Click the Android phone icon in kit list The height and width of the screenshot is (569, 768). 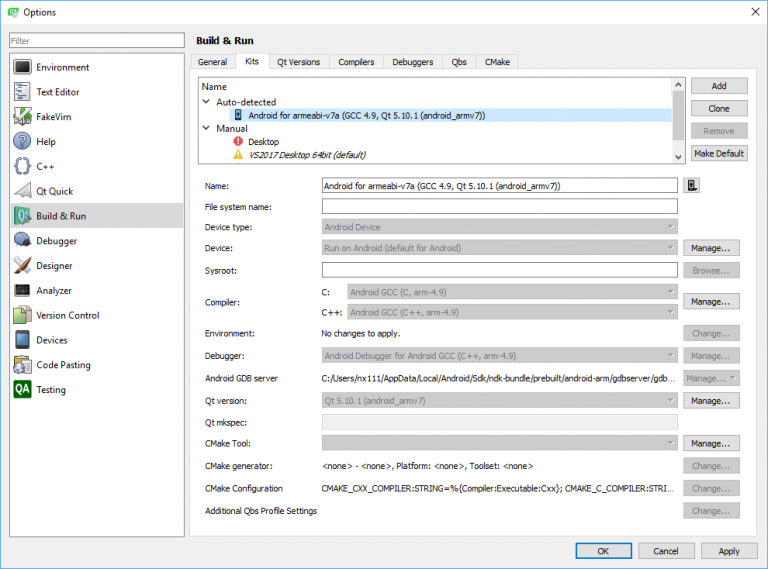pyautogui.click(x=238, y=115)
